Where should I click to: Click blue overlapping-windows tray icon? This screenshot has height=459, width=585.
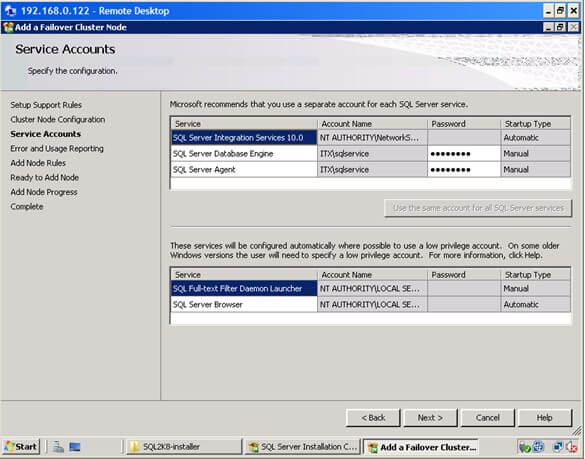(558, 446)
